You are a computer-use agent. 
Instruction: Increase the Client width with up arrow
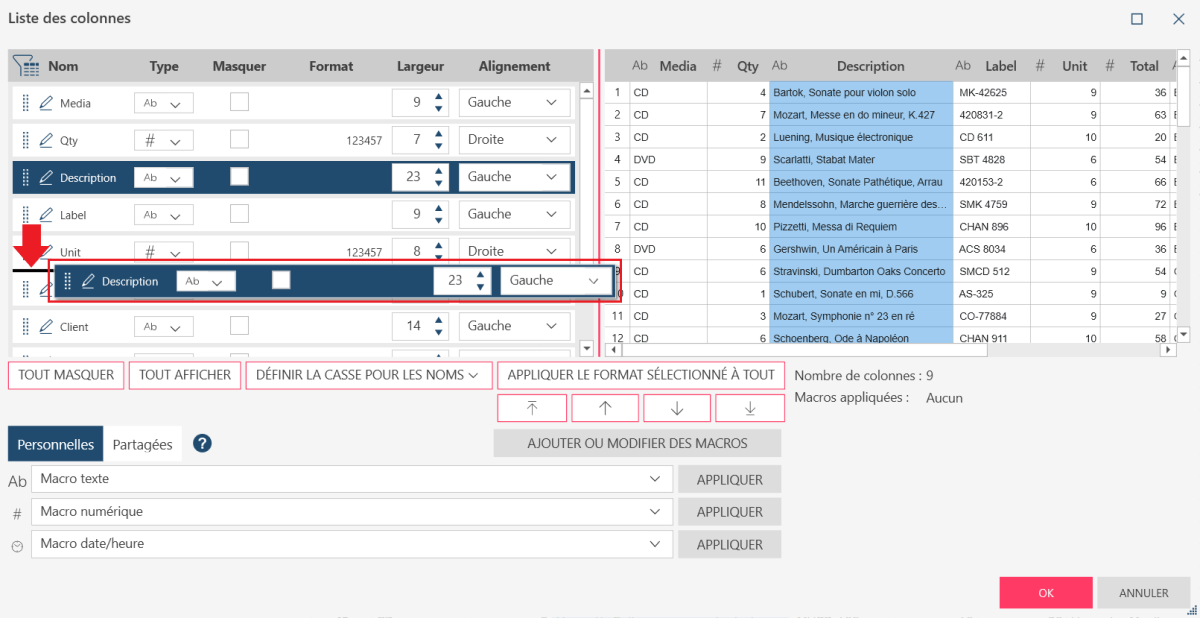[438, 321]
